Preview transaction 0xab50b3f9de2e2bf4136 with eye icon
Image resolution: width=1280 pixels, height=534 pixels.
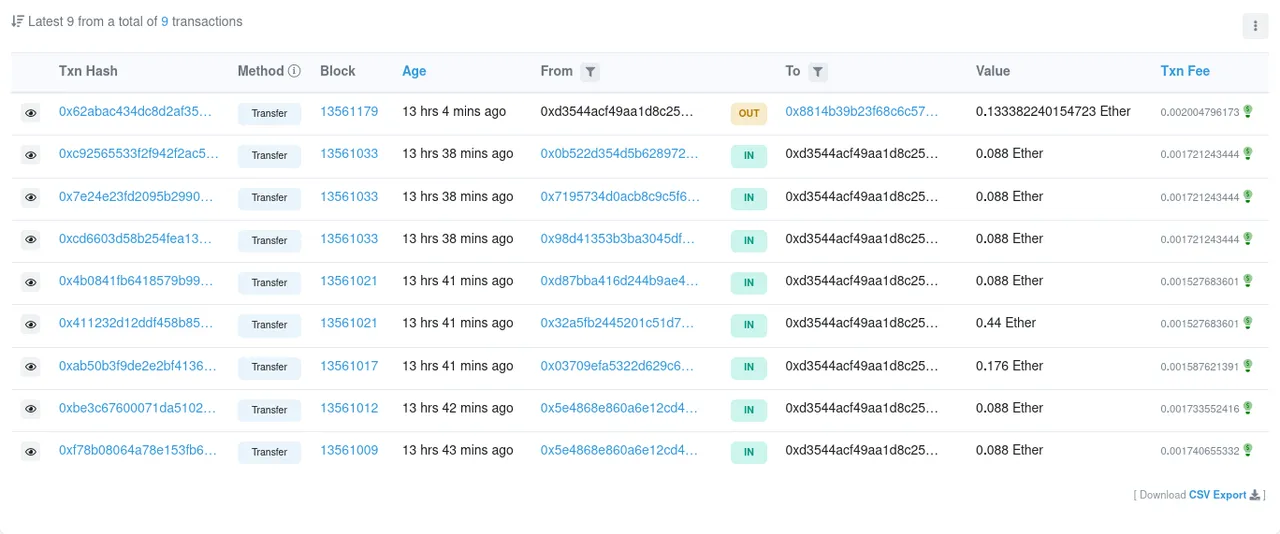pyautogui.click(x=31, y=367)
